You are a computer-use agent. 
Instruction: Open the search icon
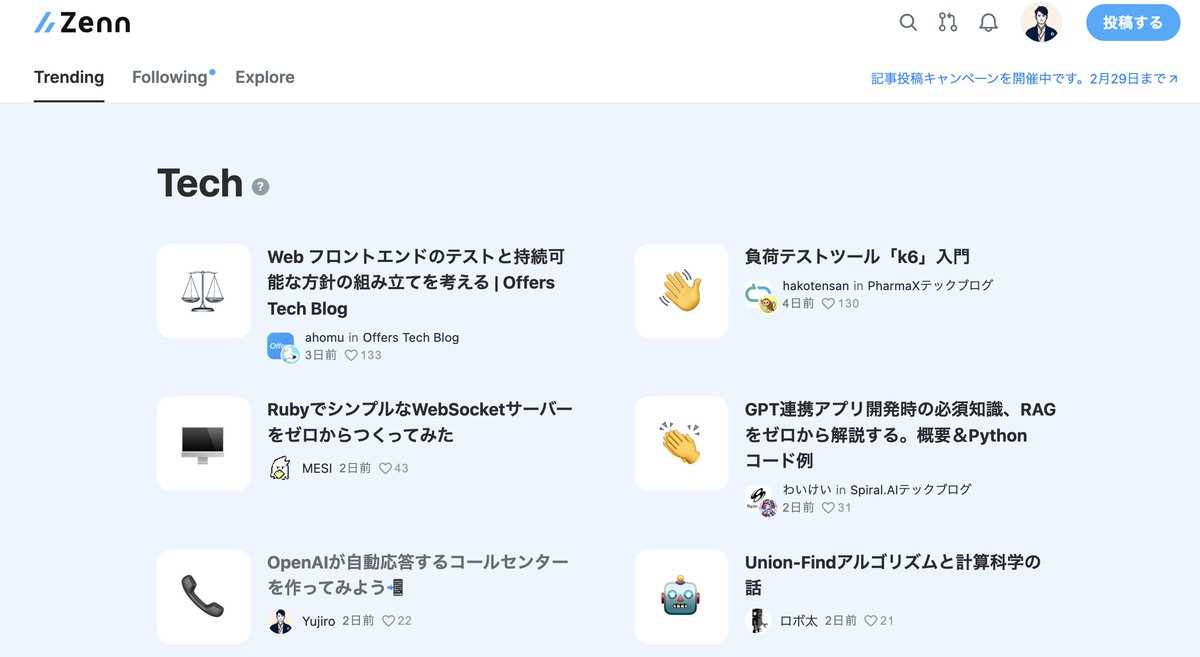908,22
